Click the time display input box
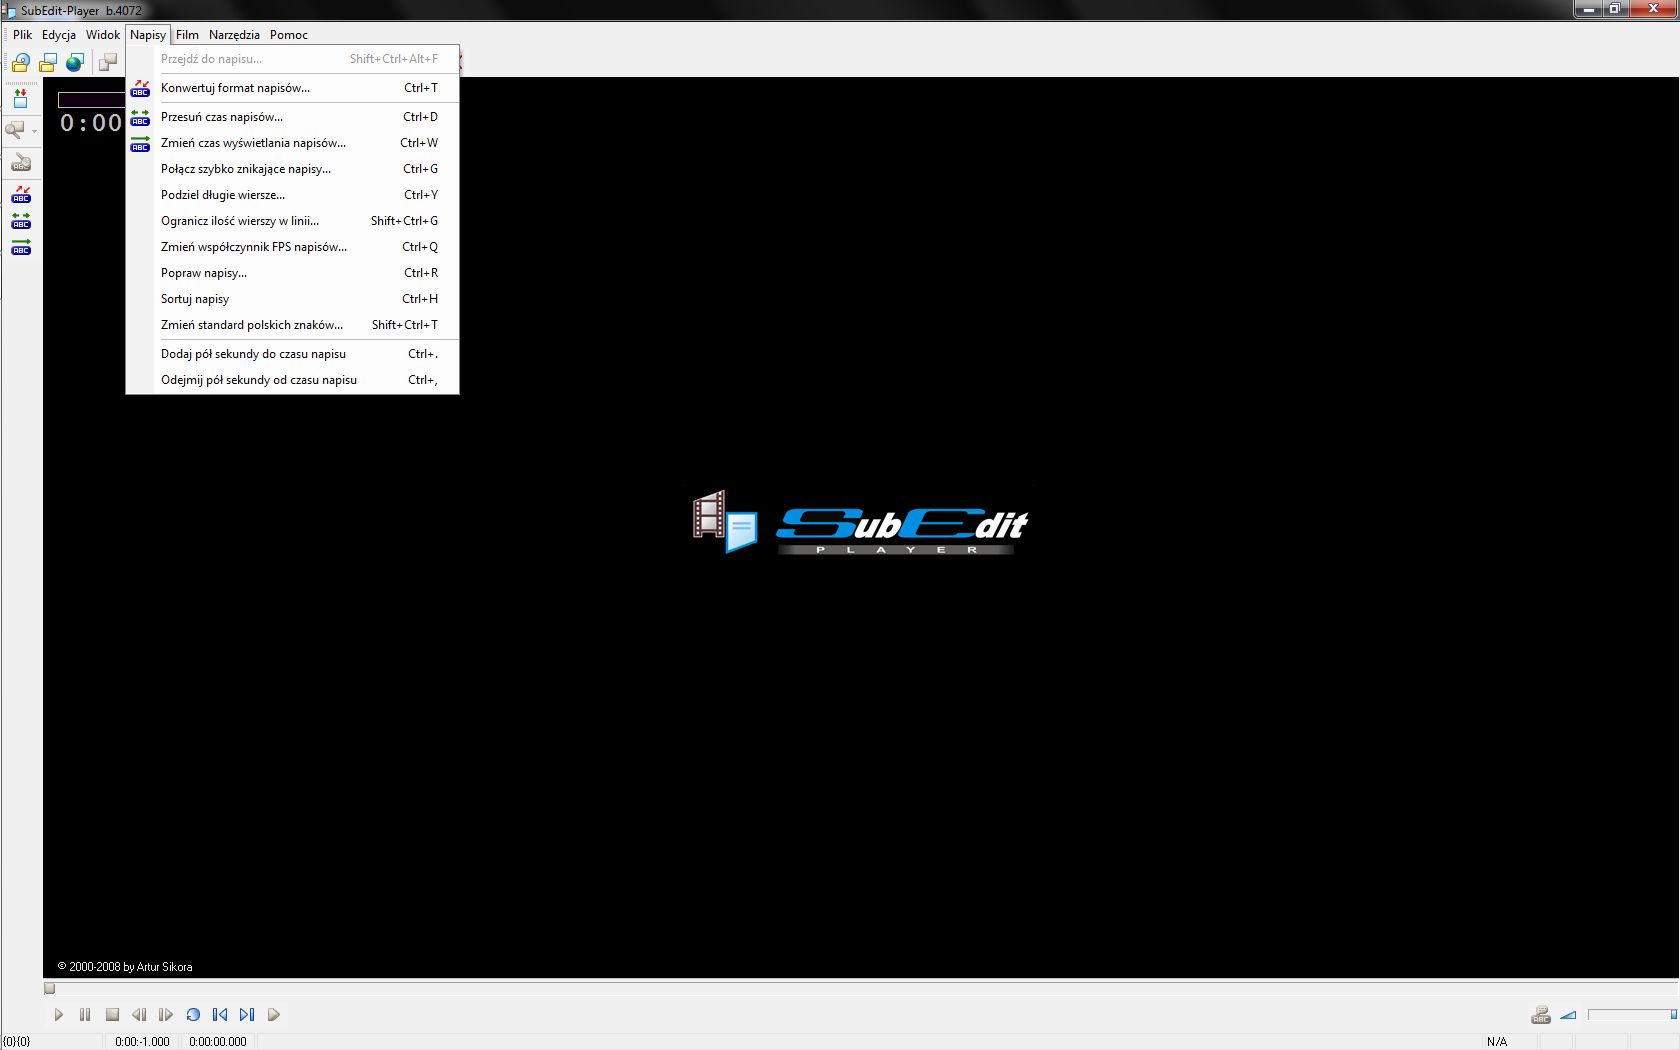 (91, 99)
